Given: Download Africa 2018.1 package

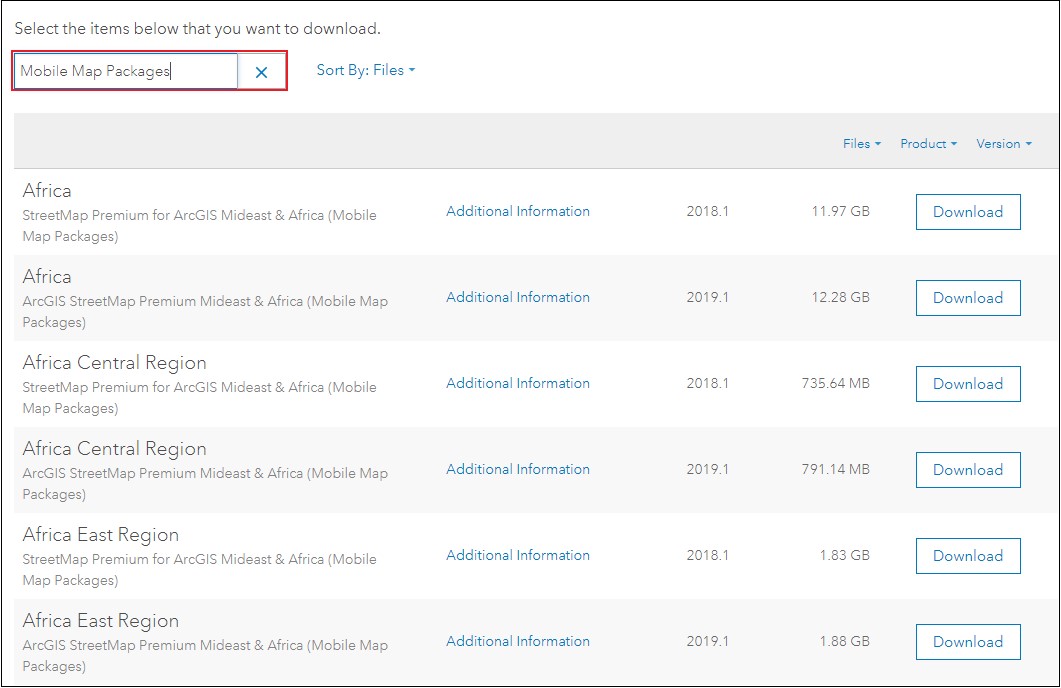Looking at the screenshot, I should [x=968, y=212].
